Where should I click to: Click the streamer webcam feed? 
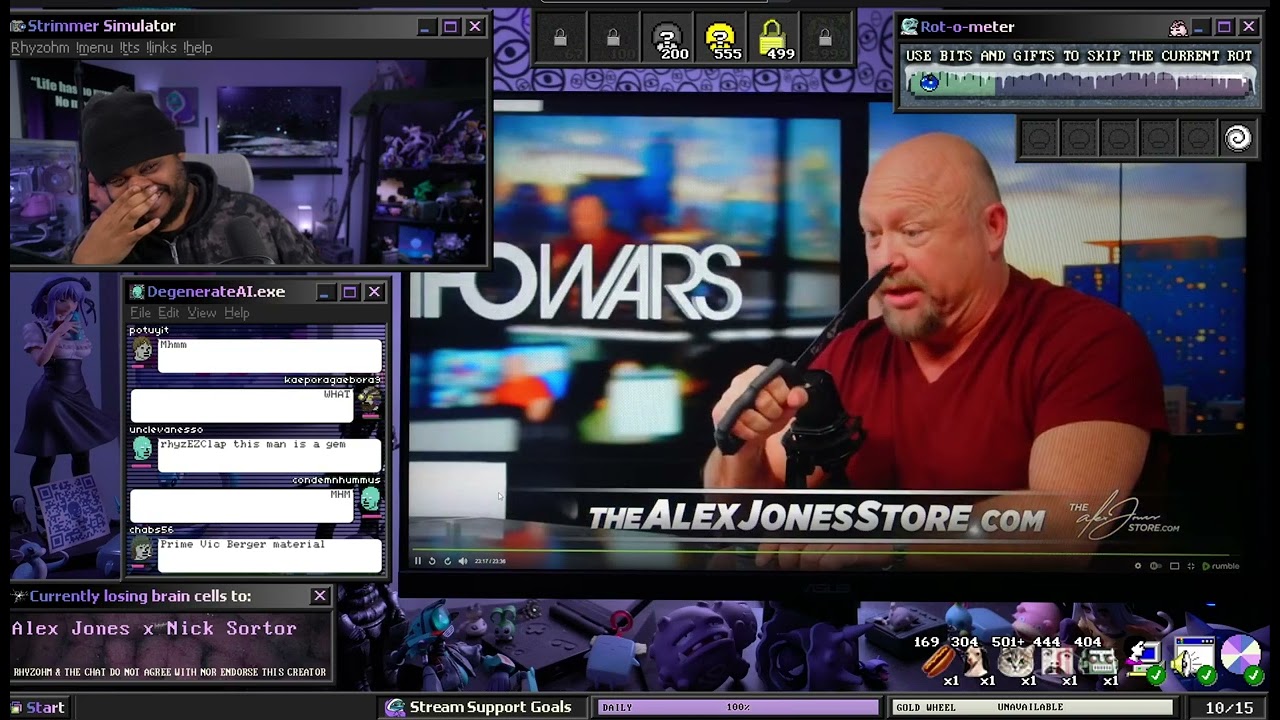[x=248, y=162]
